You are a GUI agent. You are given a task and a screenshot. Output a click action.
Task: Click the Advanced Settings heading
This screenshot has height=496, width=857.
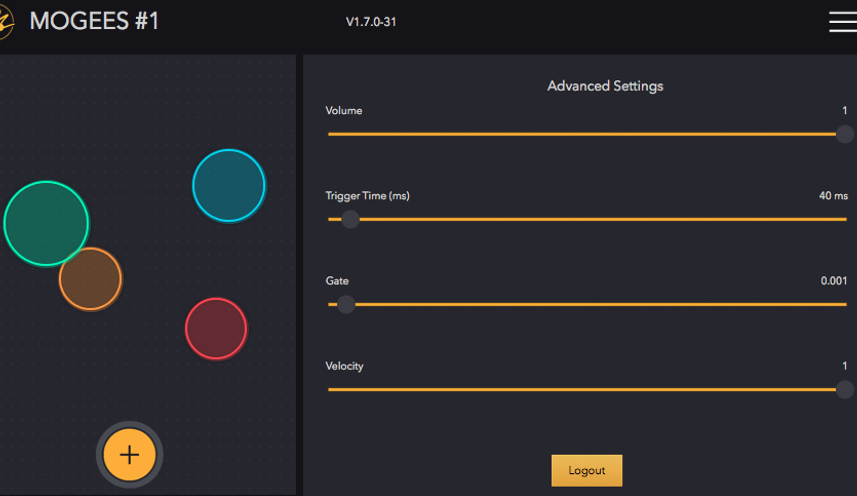click(605, 86)
